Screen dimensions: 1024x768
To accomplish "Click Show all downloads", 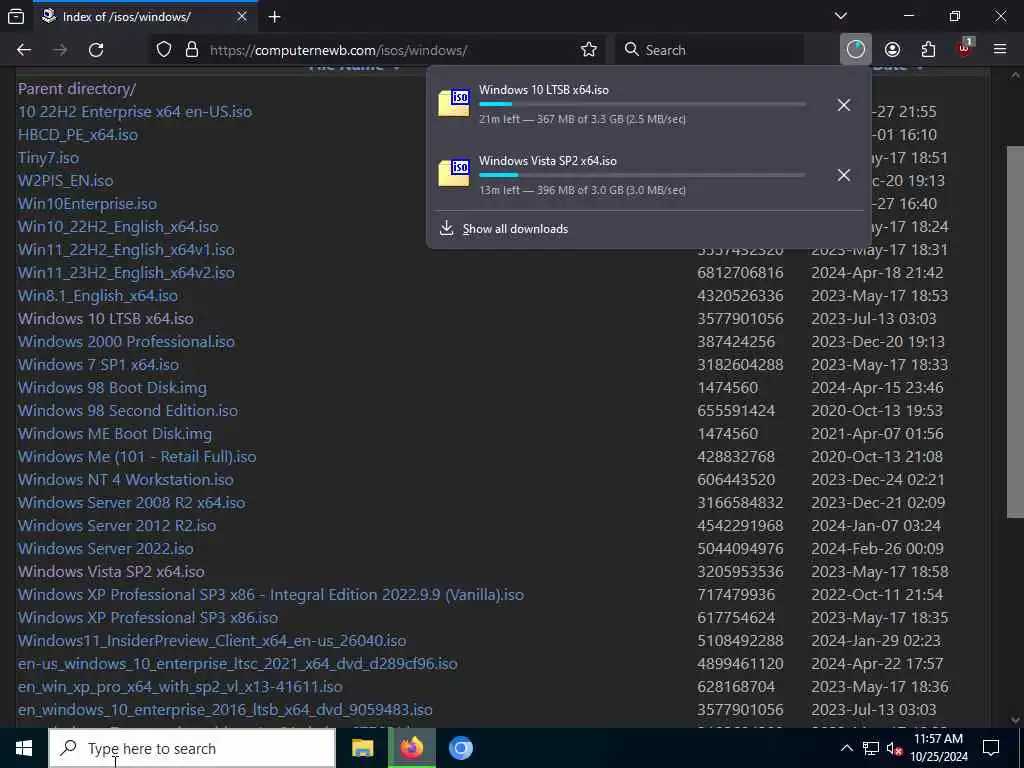I will click(x=515, y=229).
